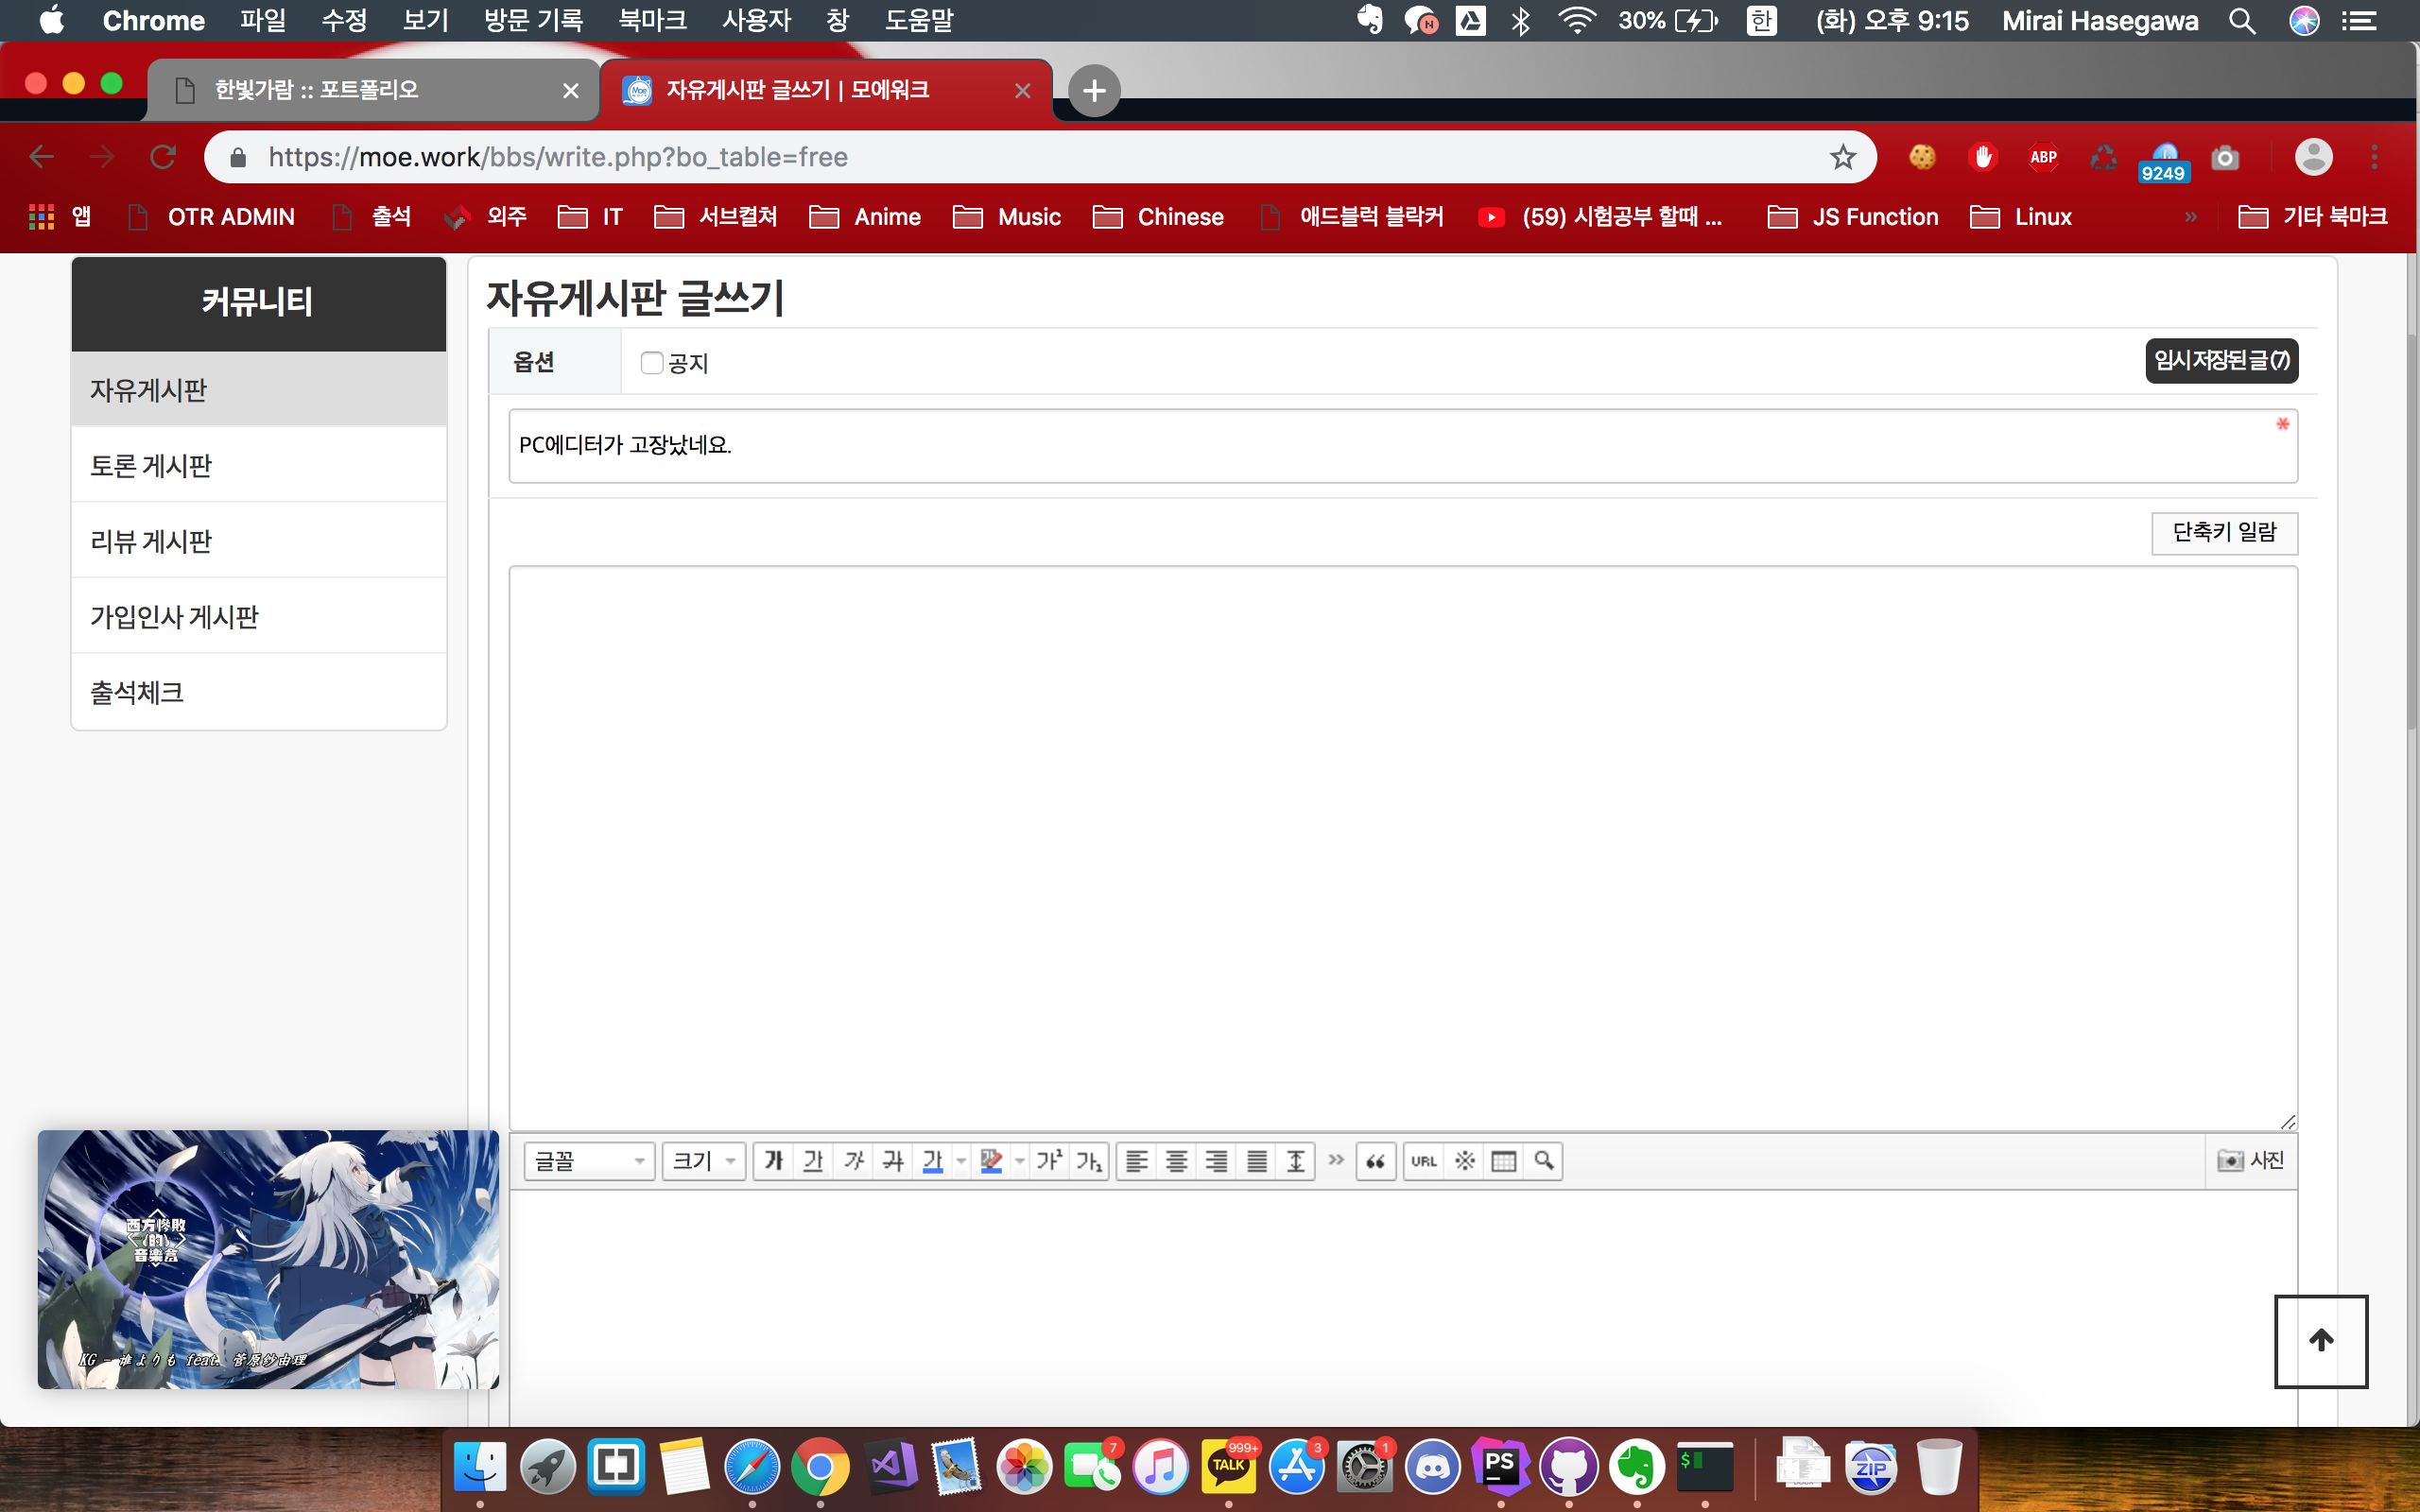
Task: Open 토론 게시판 in the community sidebar
Action: (x=259, y=465)
